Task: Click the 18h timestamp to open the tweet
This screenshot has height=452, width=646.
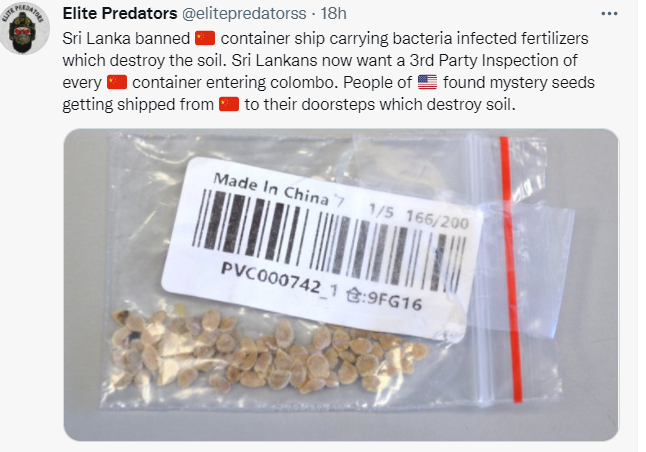Action: click(x=334, y=14)
